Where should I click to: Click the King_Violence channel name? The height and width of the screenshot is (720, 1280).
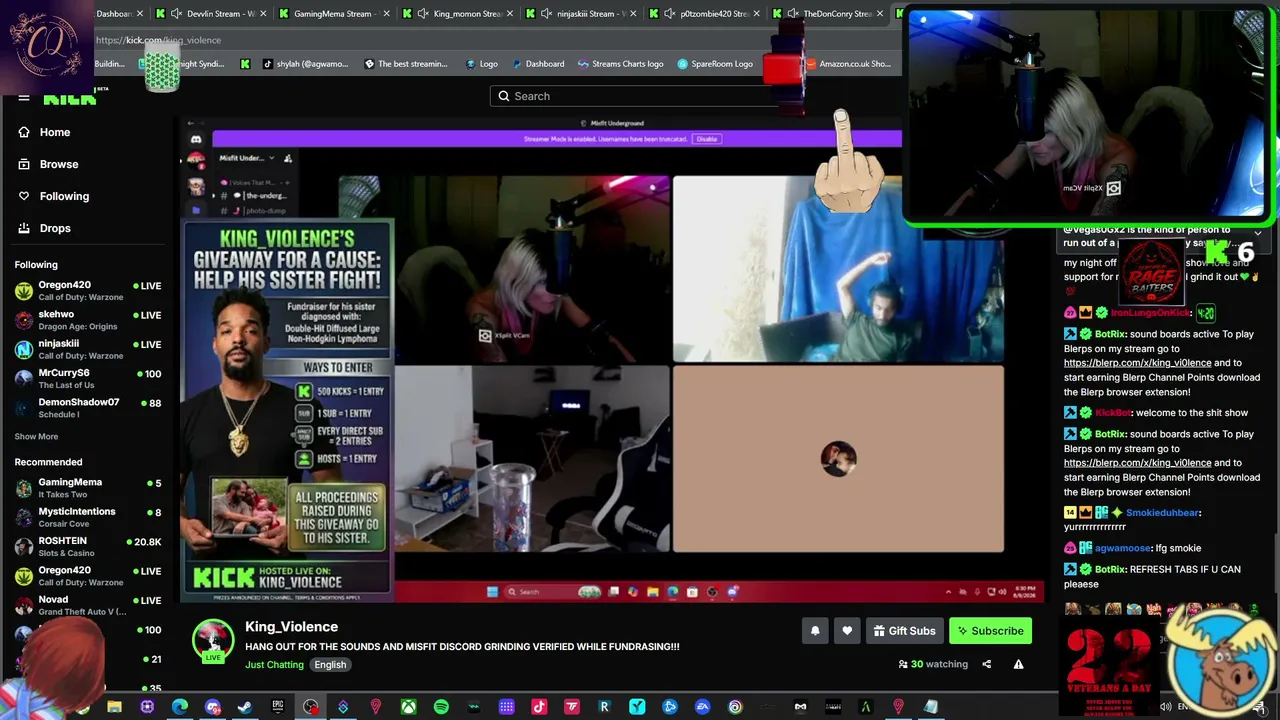coord(291,627)
